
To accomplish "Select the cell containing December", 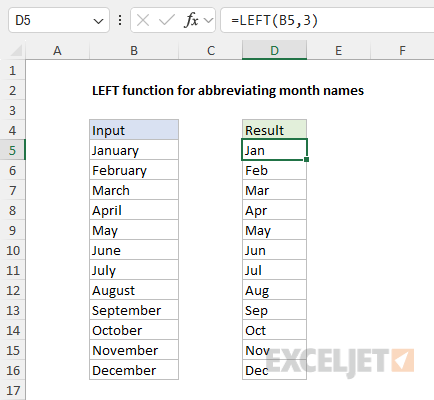I will 134,370.
